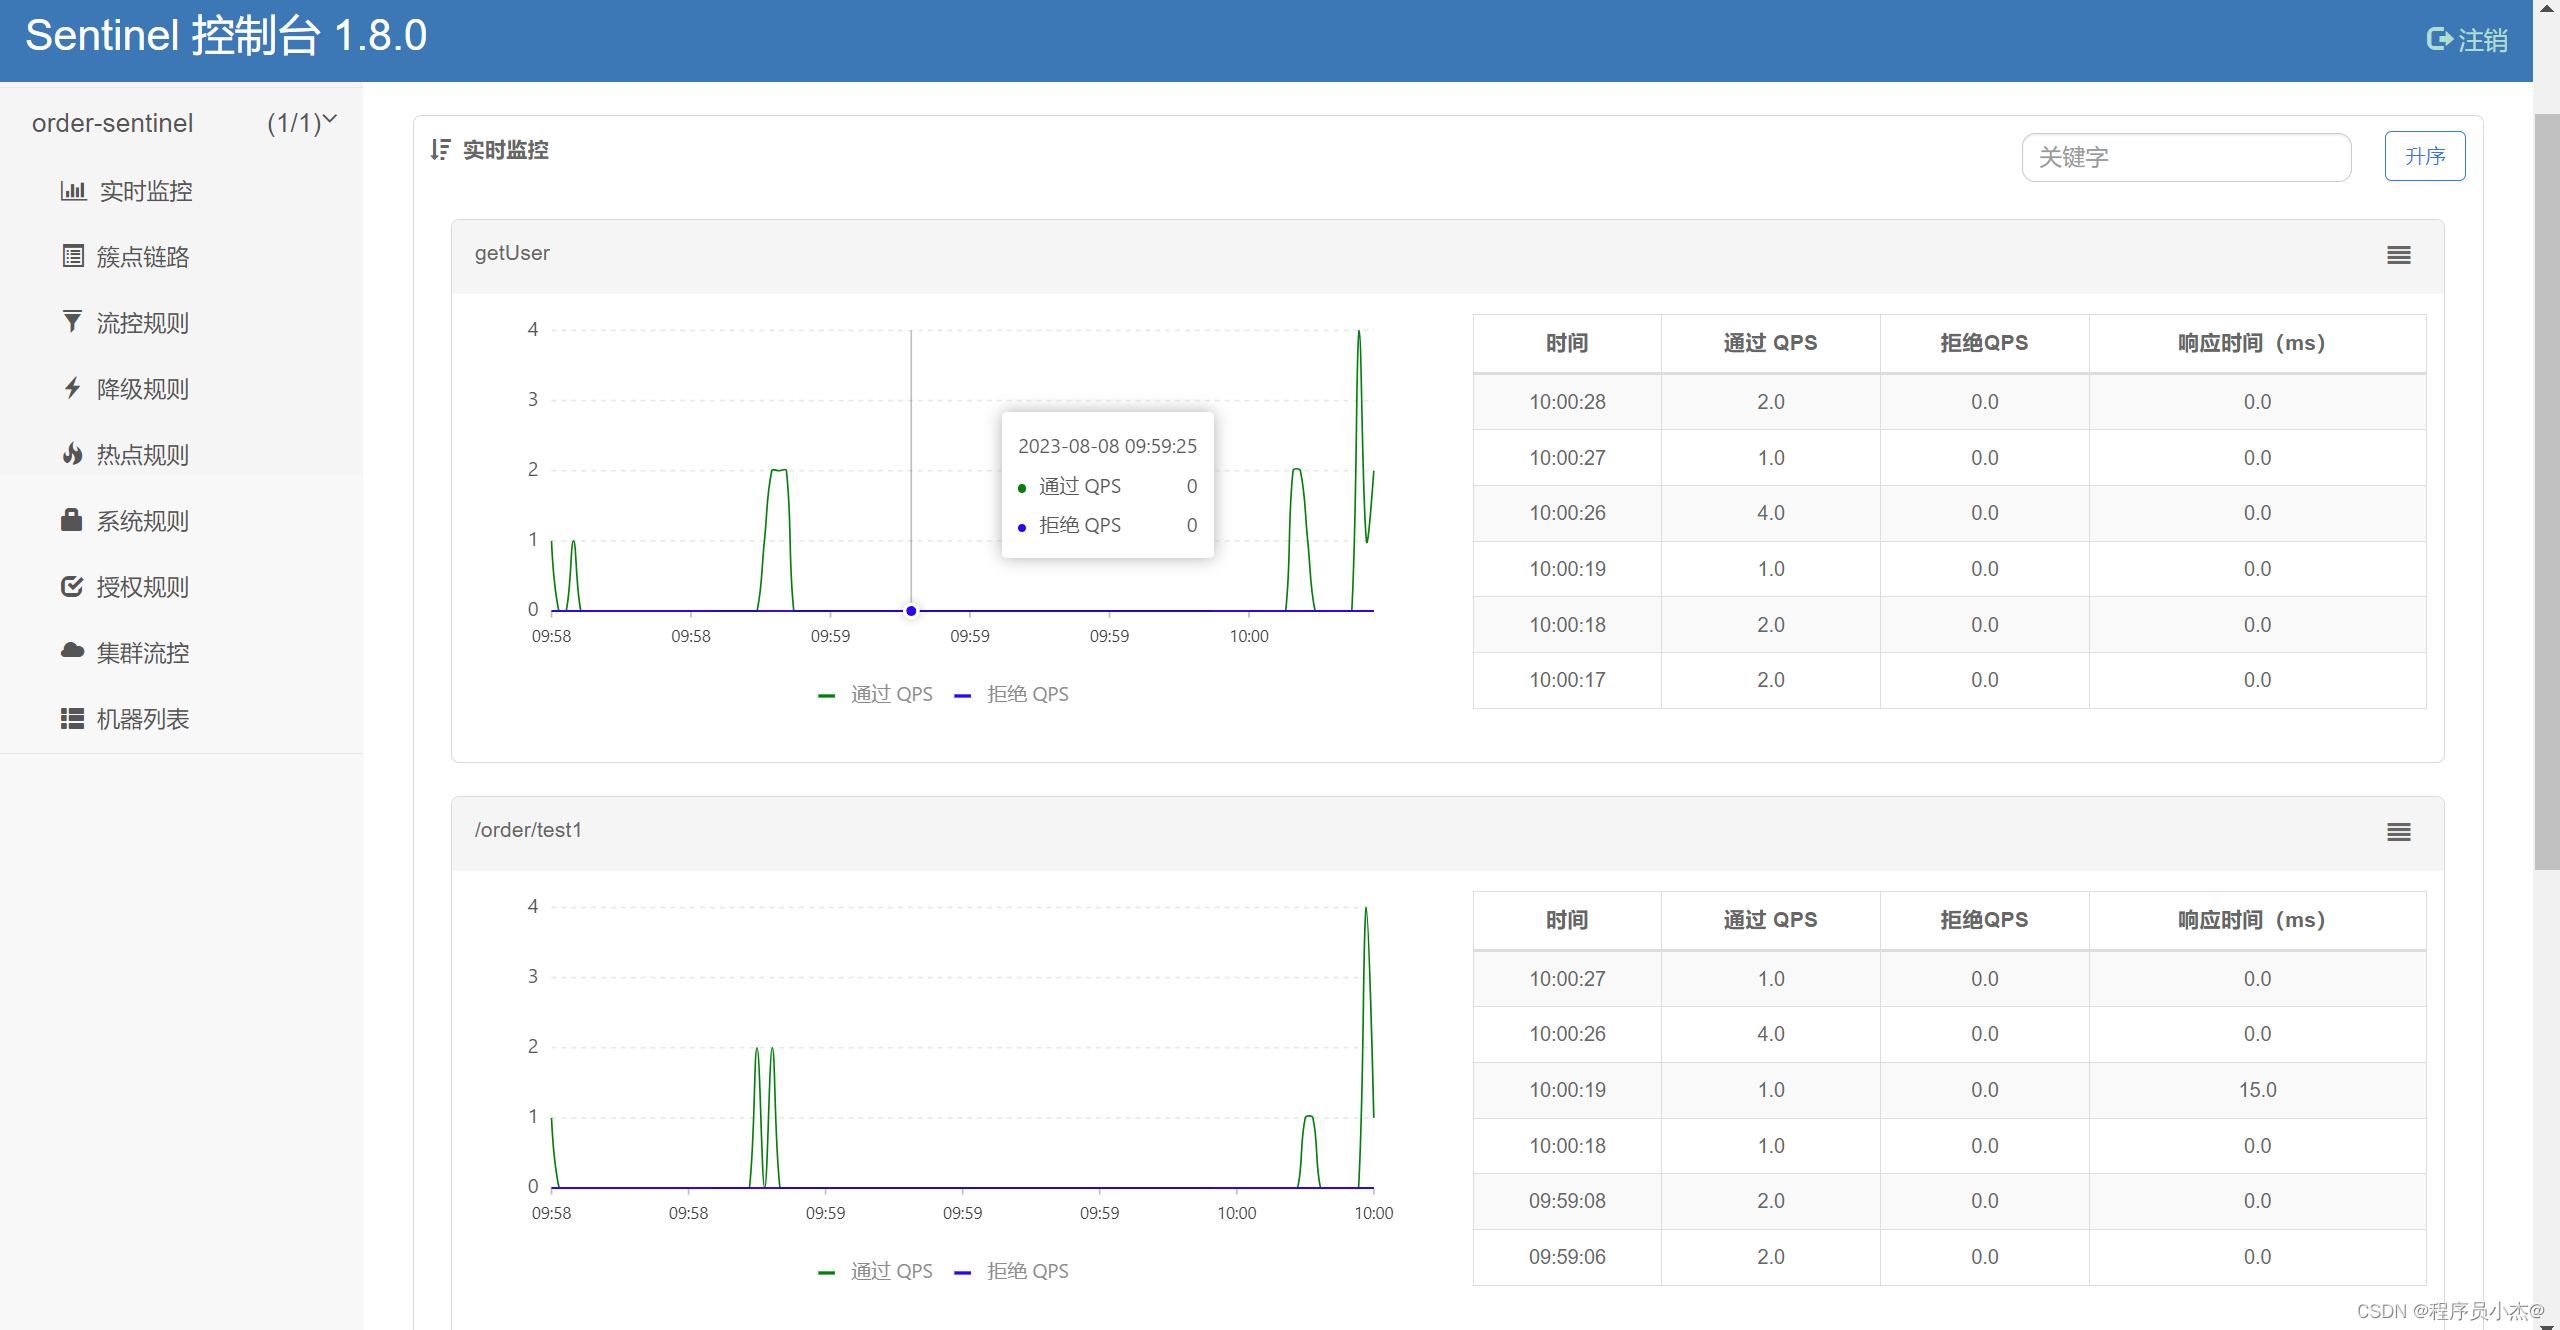Click the lock icon beside 系统规则
The height and width of the screenshot is (1330, 2560).
(72, 520)
